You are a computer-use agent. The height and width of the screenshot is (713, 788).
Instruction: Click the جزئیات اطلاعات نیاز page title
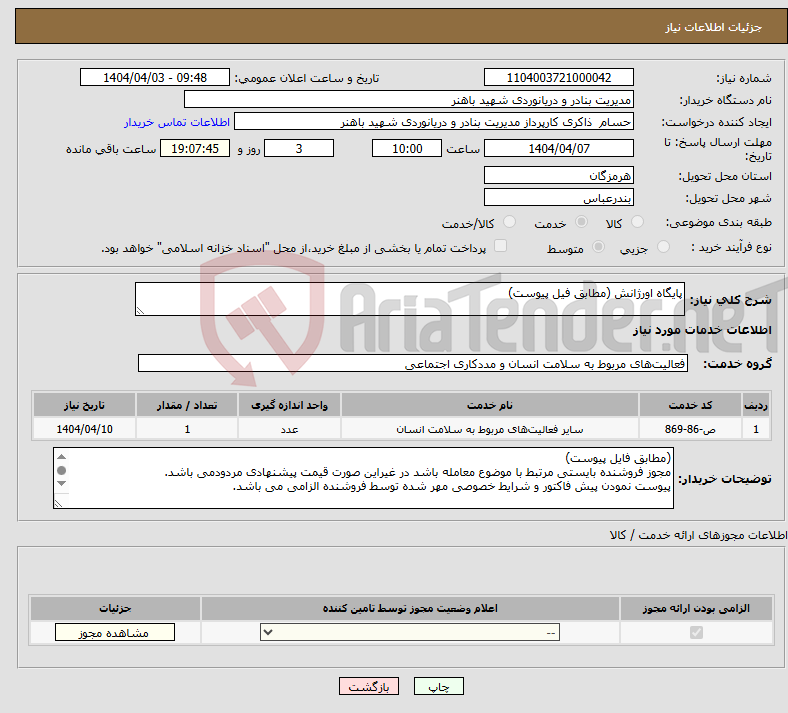click(x=714, y=27)
